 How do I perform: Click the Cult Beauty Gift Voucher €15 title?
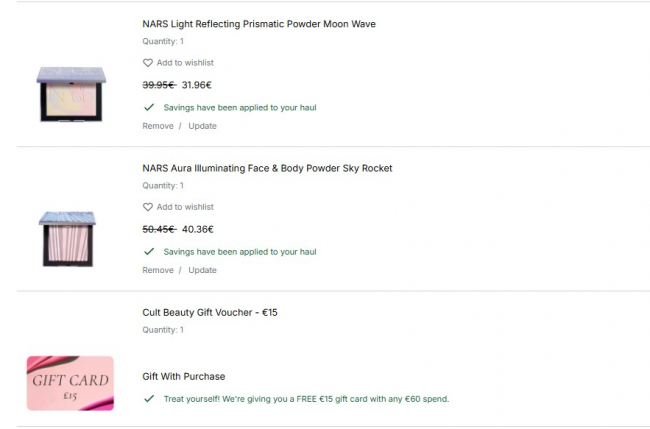point(210,313)
